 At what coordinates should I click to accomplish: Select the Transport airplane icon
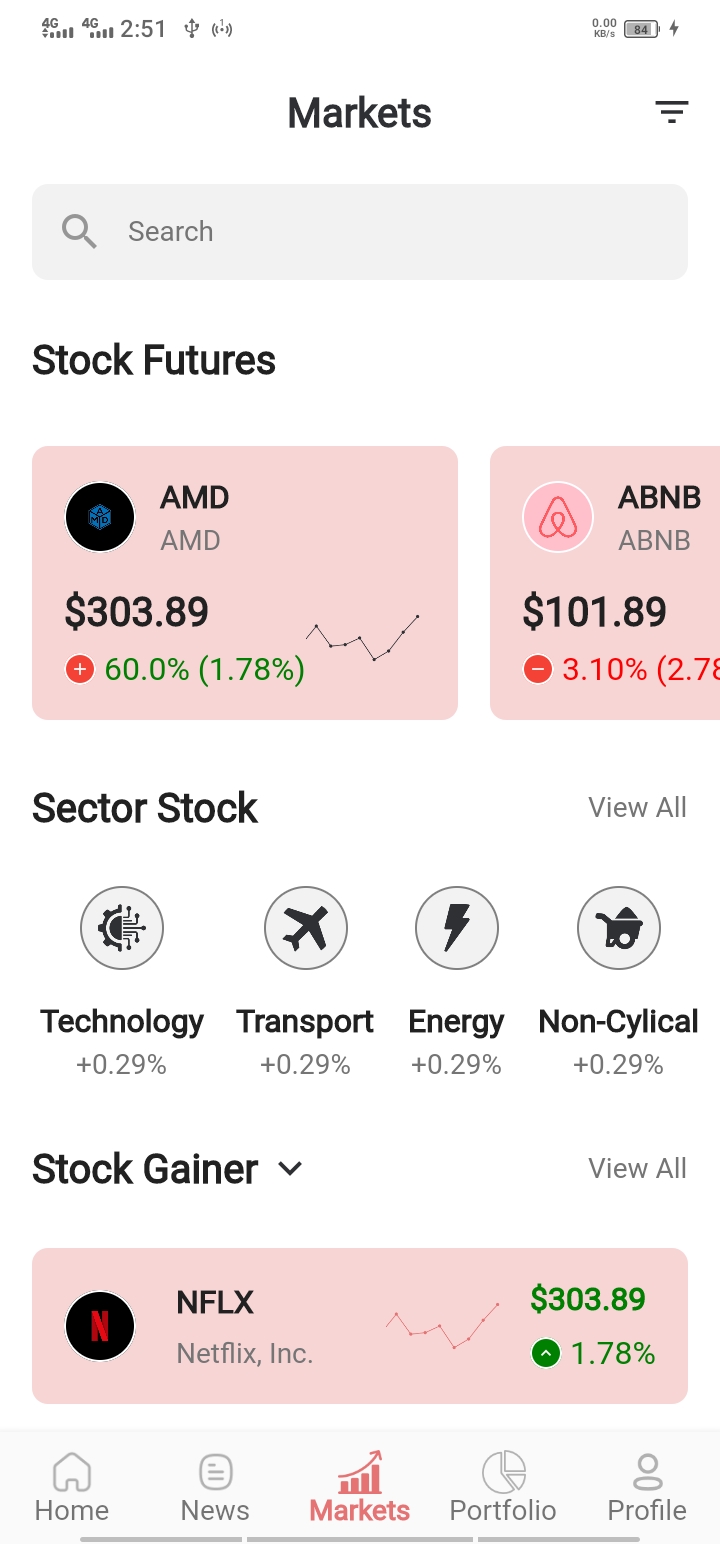point(306,928)
